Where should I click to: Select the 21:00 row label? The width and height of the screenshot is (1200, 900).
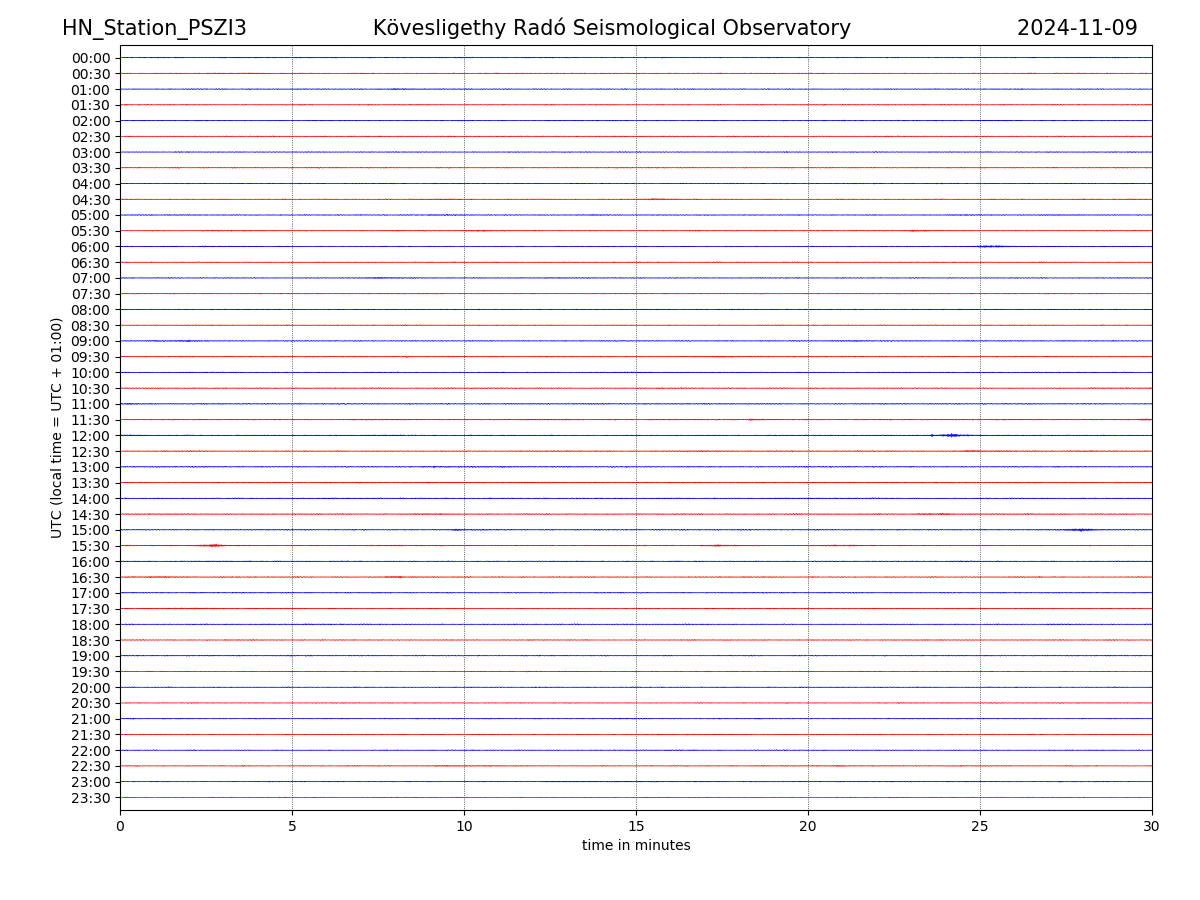(90, 719)
